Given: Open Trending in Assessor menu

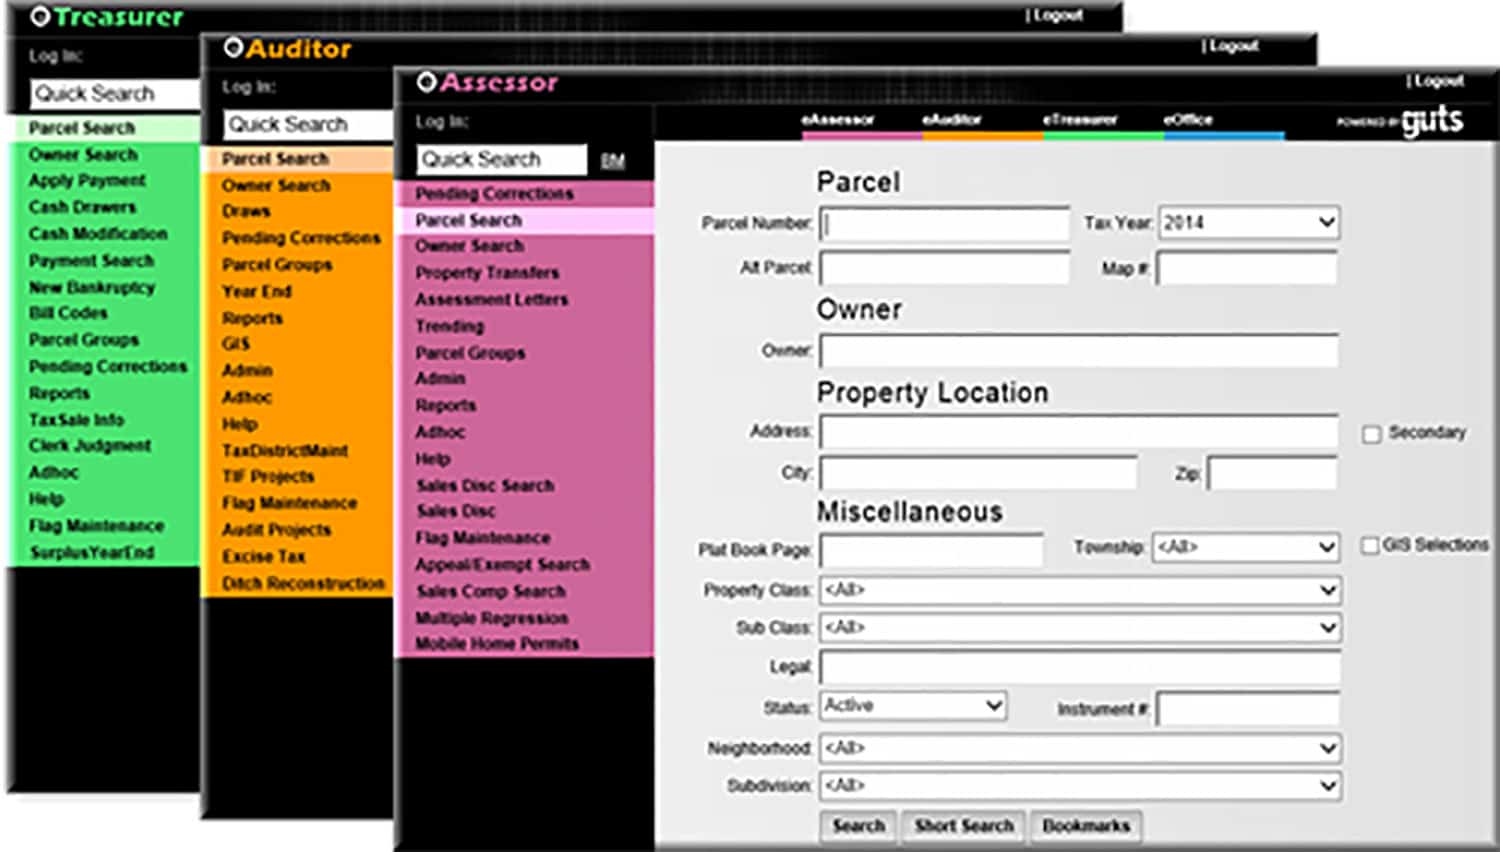Looking at the screenshot, I should (x=449, y=326).
